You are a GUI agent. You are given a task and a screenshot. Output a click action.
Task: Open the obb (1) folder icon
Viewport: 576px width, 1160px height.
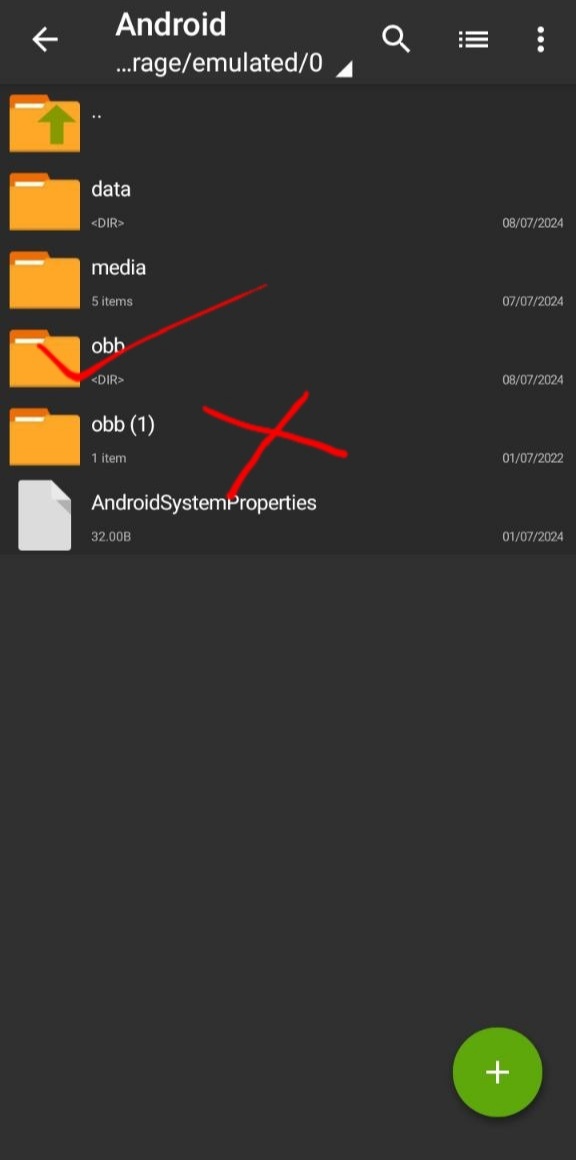pos(44,436)
